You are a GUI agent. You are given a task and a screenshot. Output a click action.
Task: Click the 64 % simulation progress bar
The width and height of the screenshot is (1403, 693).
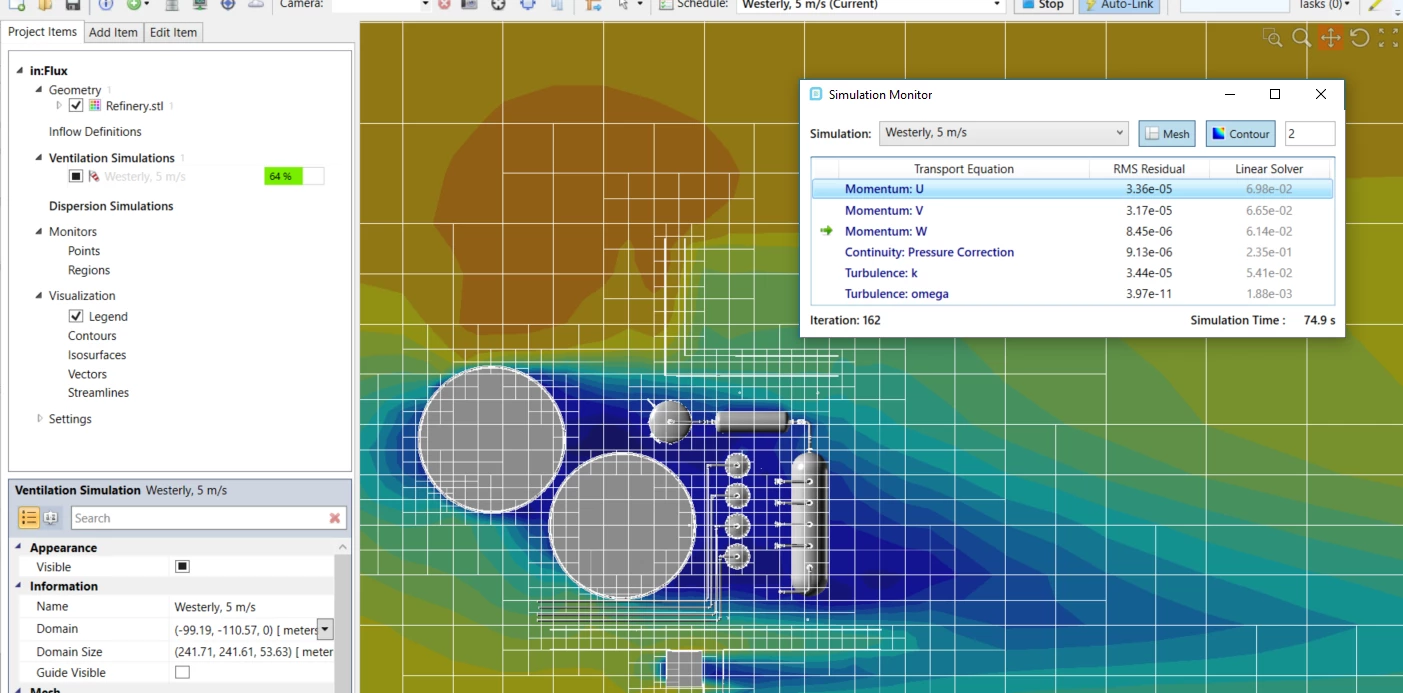pyautogui.click(x=294, y=176)
